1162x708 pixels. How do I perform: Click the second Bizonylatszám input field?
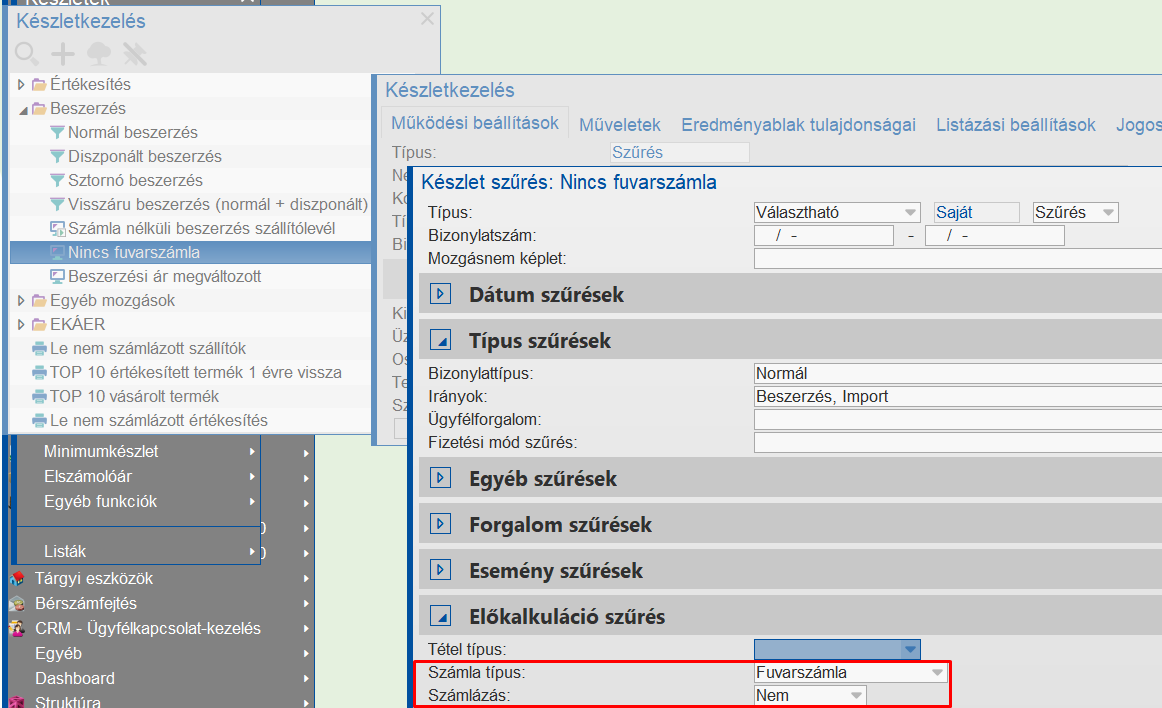click(995, 235)
